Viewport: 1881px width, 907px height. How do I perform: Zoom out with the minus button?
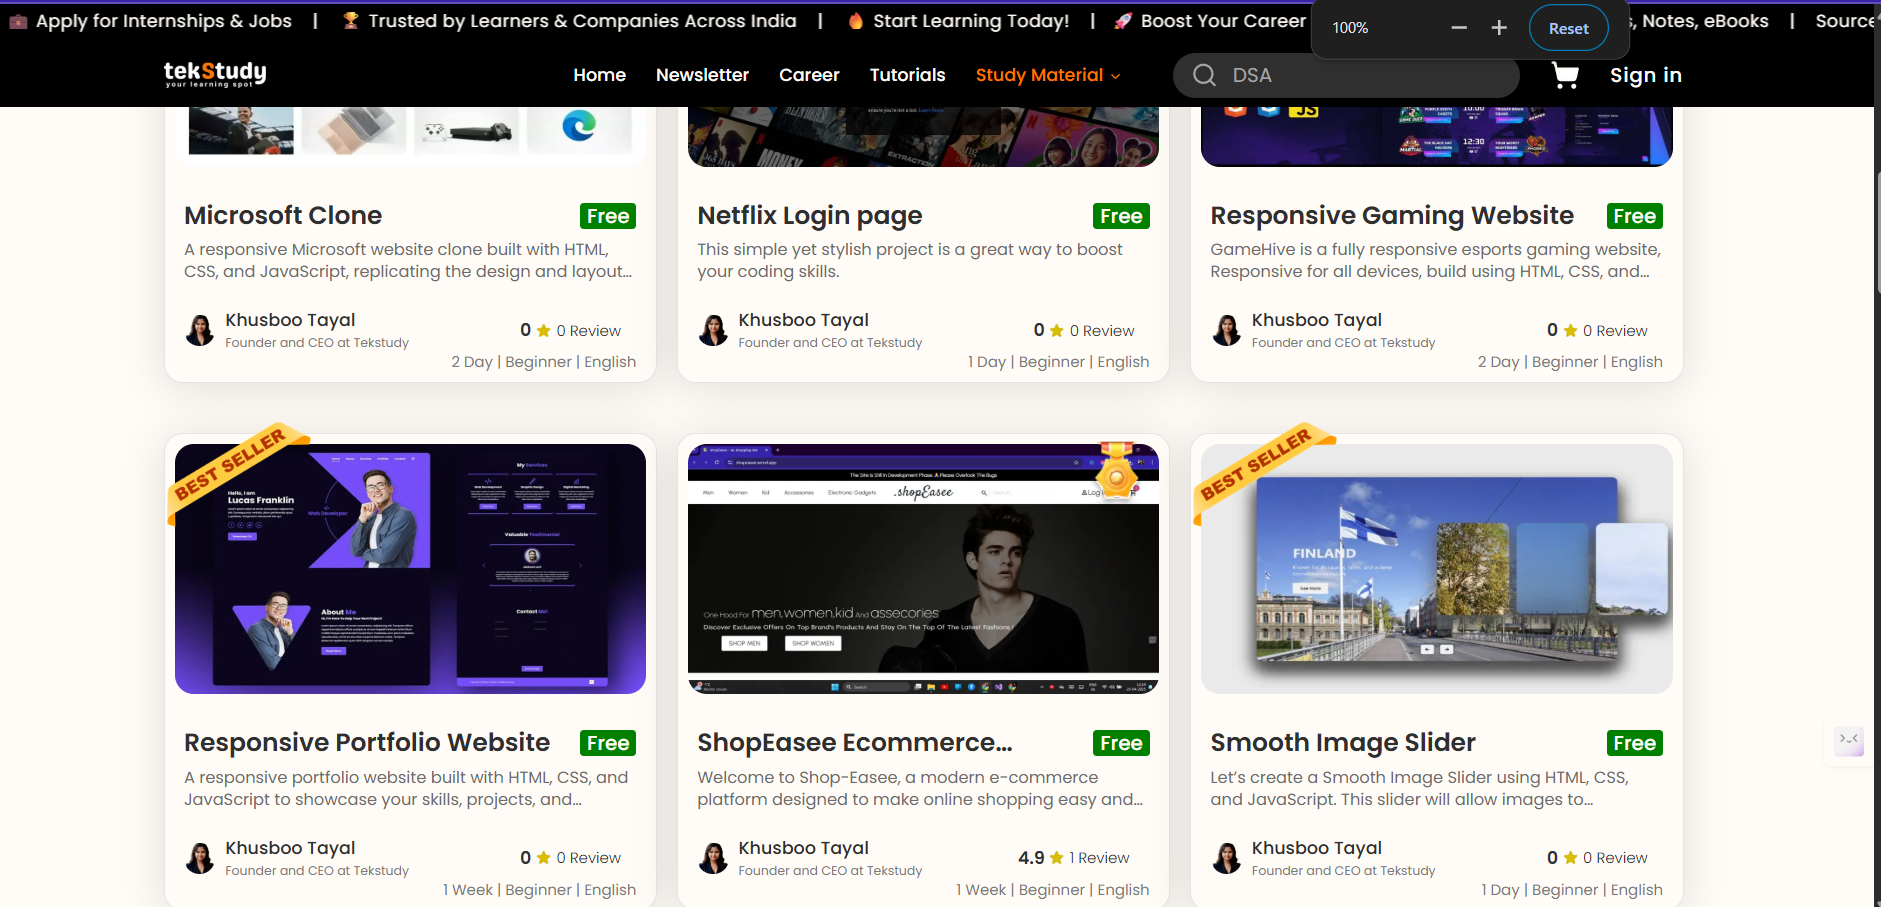[x=1459, y=28]
